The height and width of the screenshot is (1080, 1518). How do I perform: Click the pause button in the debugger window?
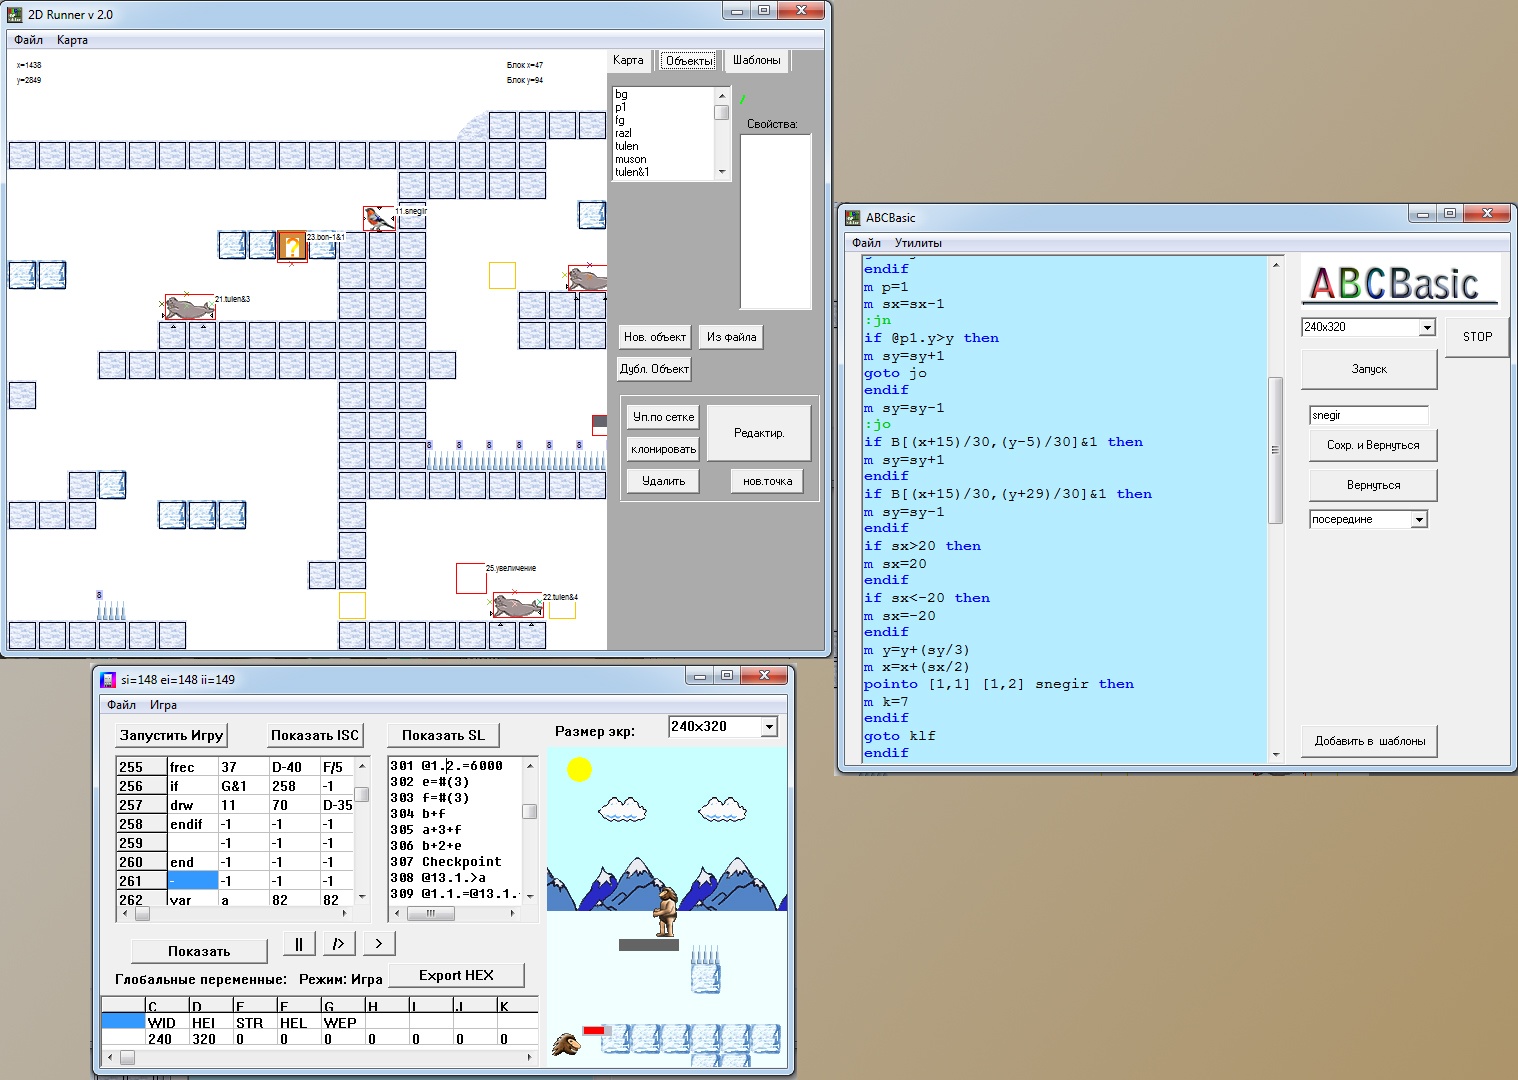click(299, 943)
